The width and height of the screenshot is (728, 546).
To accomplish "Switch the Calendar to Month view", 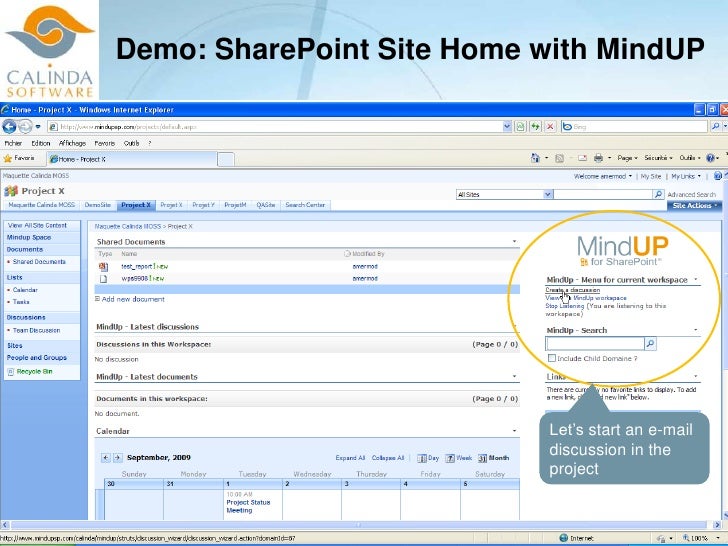I will point(494,458).
